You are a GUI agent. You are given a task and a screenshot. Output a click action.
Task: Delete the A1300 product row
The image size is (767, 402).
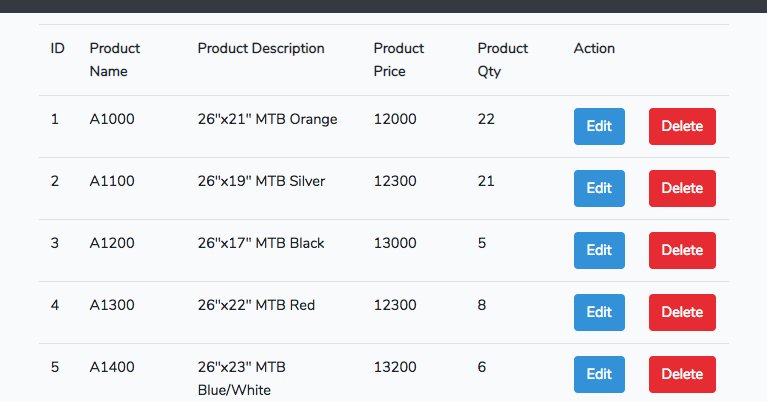click(682, 313)
